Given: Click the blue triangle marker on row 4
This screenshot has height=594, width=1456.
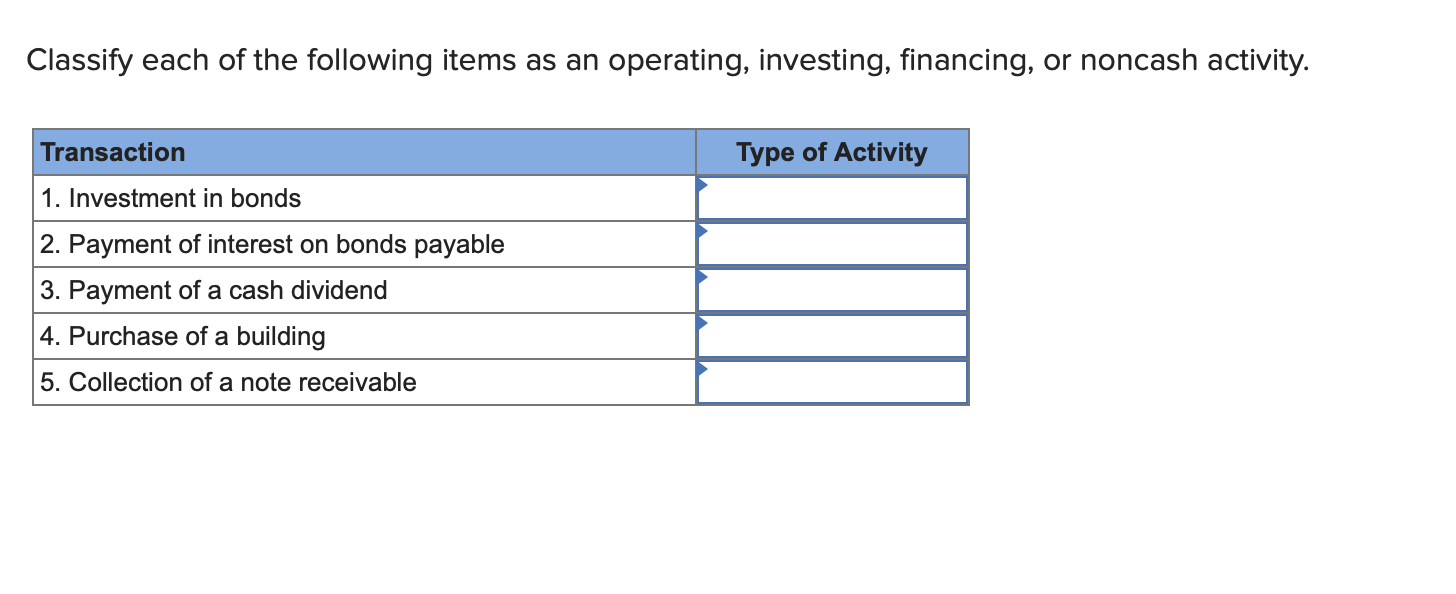Looking at the screenshot, I should pos(701,320).
